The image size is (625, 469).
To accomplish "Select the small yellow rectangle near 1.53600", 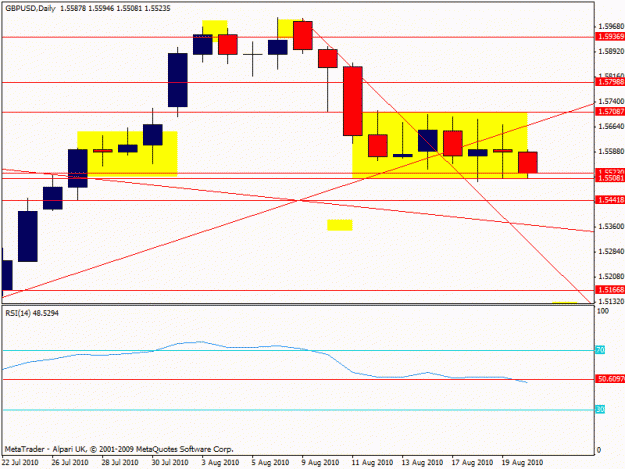I will pyautogui.click(x=340, y=225).
